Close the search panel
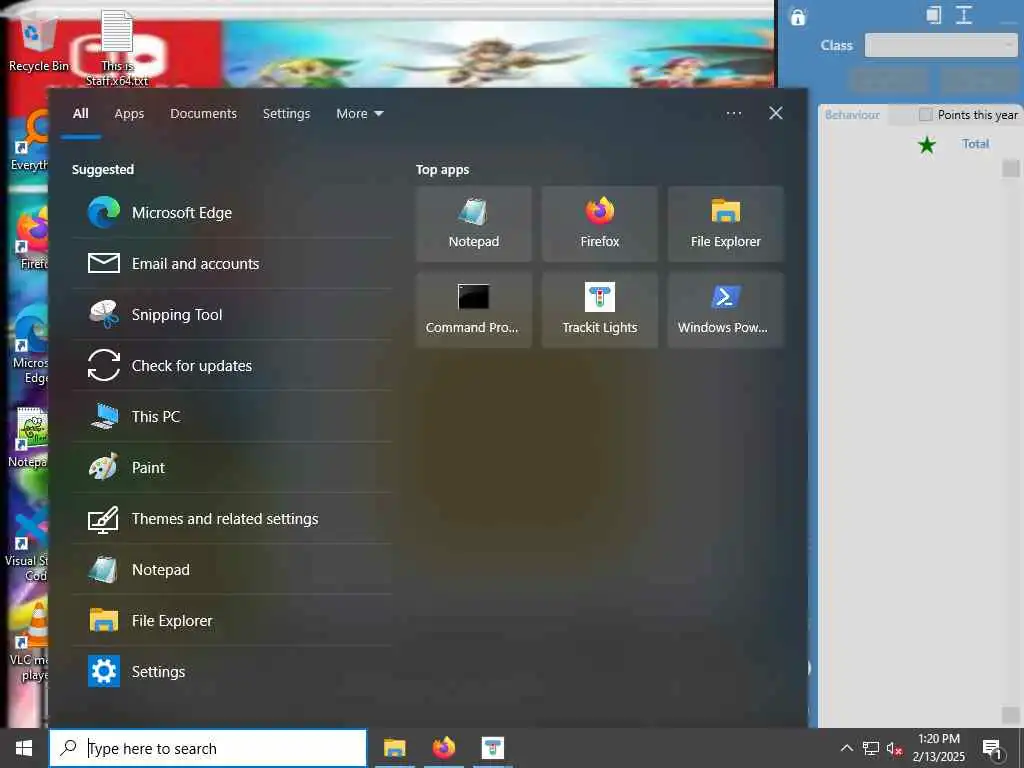The image size is (1024, 768). point(775,114)
